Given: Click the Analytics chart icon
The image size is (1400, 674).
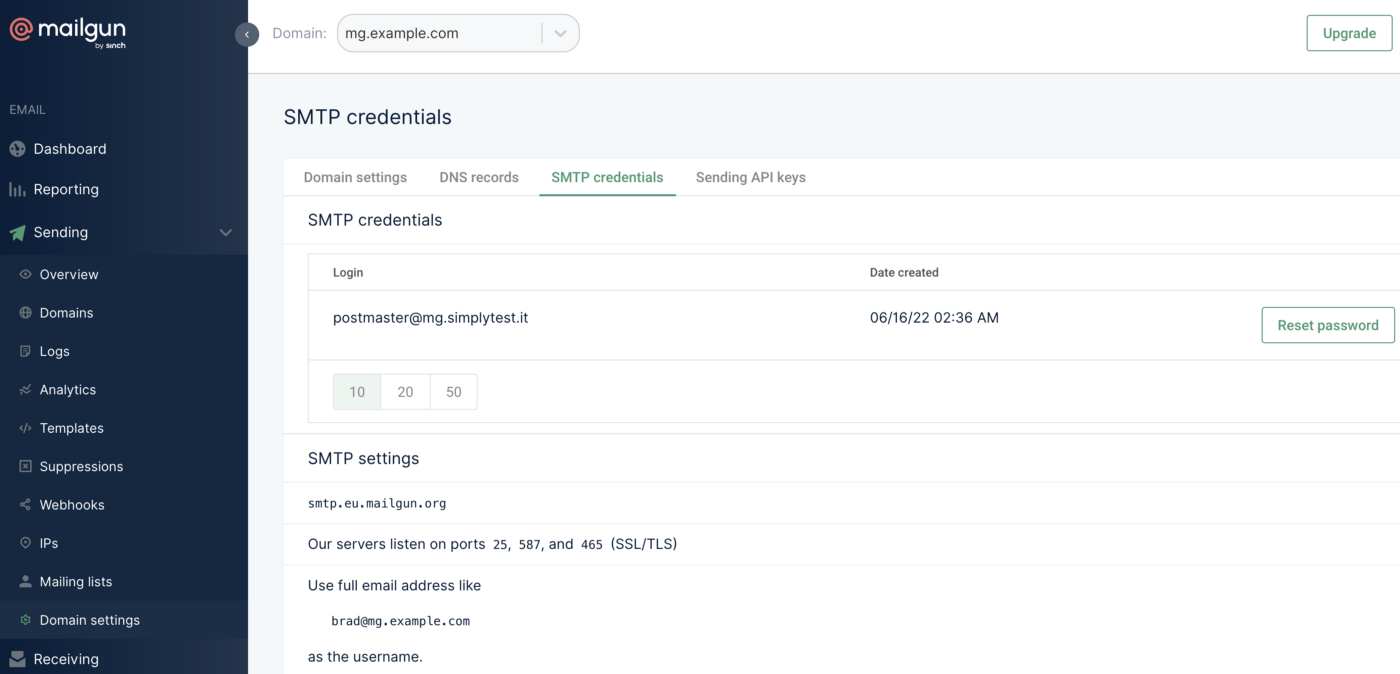Looking at the screenshot, I should (x=26, y=390).
